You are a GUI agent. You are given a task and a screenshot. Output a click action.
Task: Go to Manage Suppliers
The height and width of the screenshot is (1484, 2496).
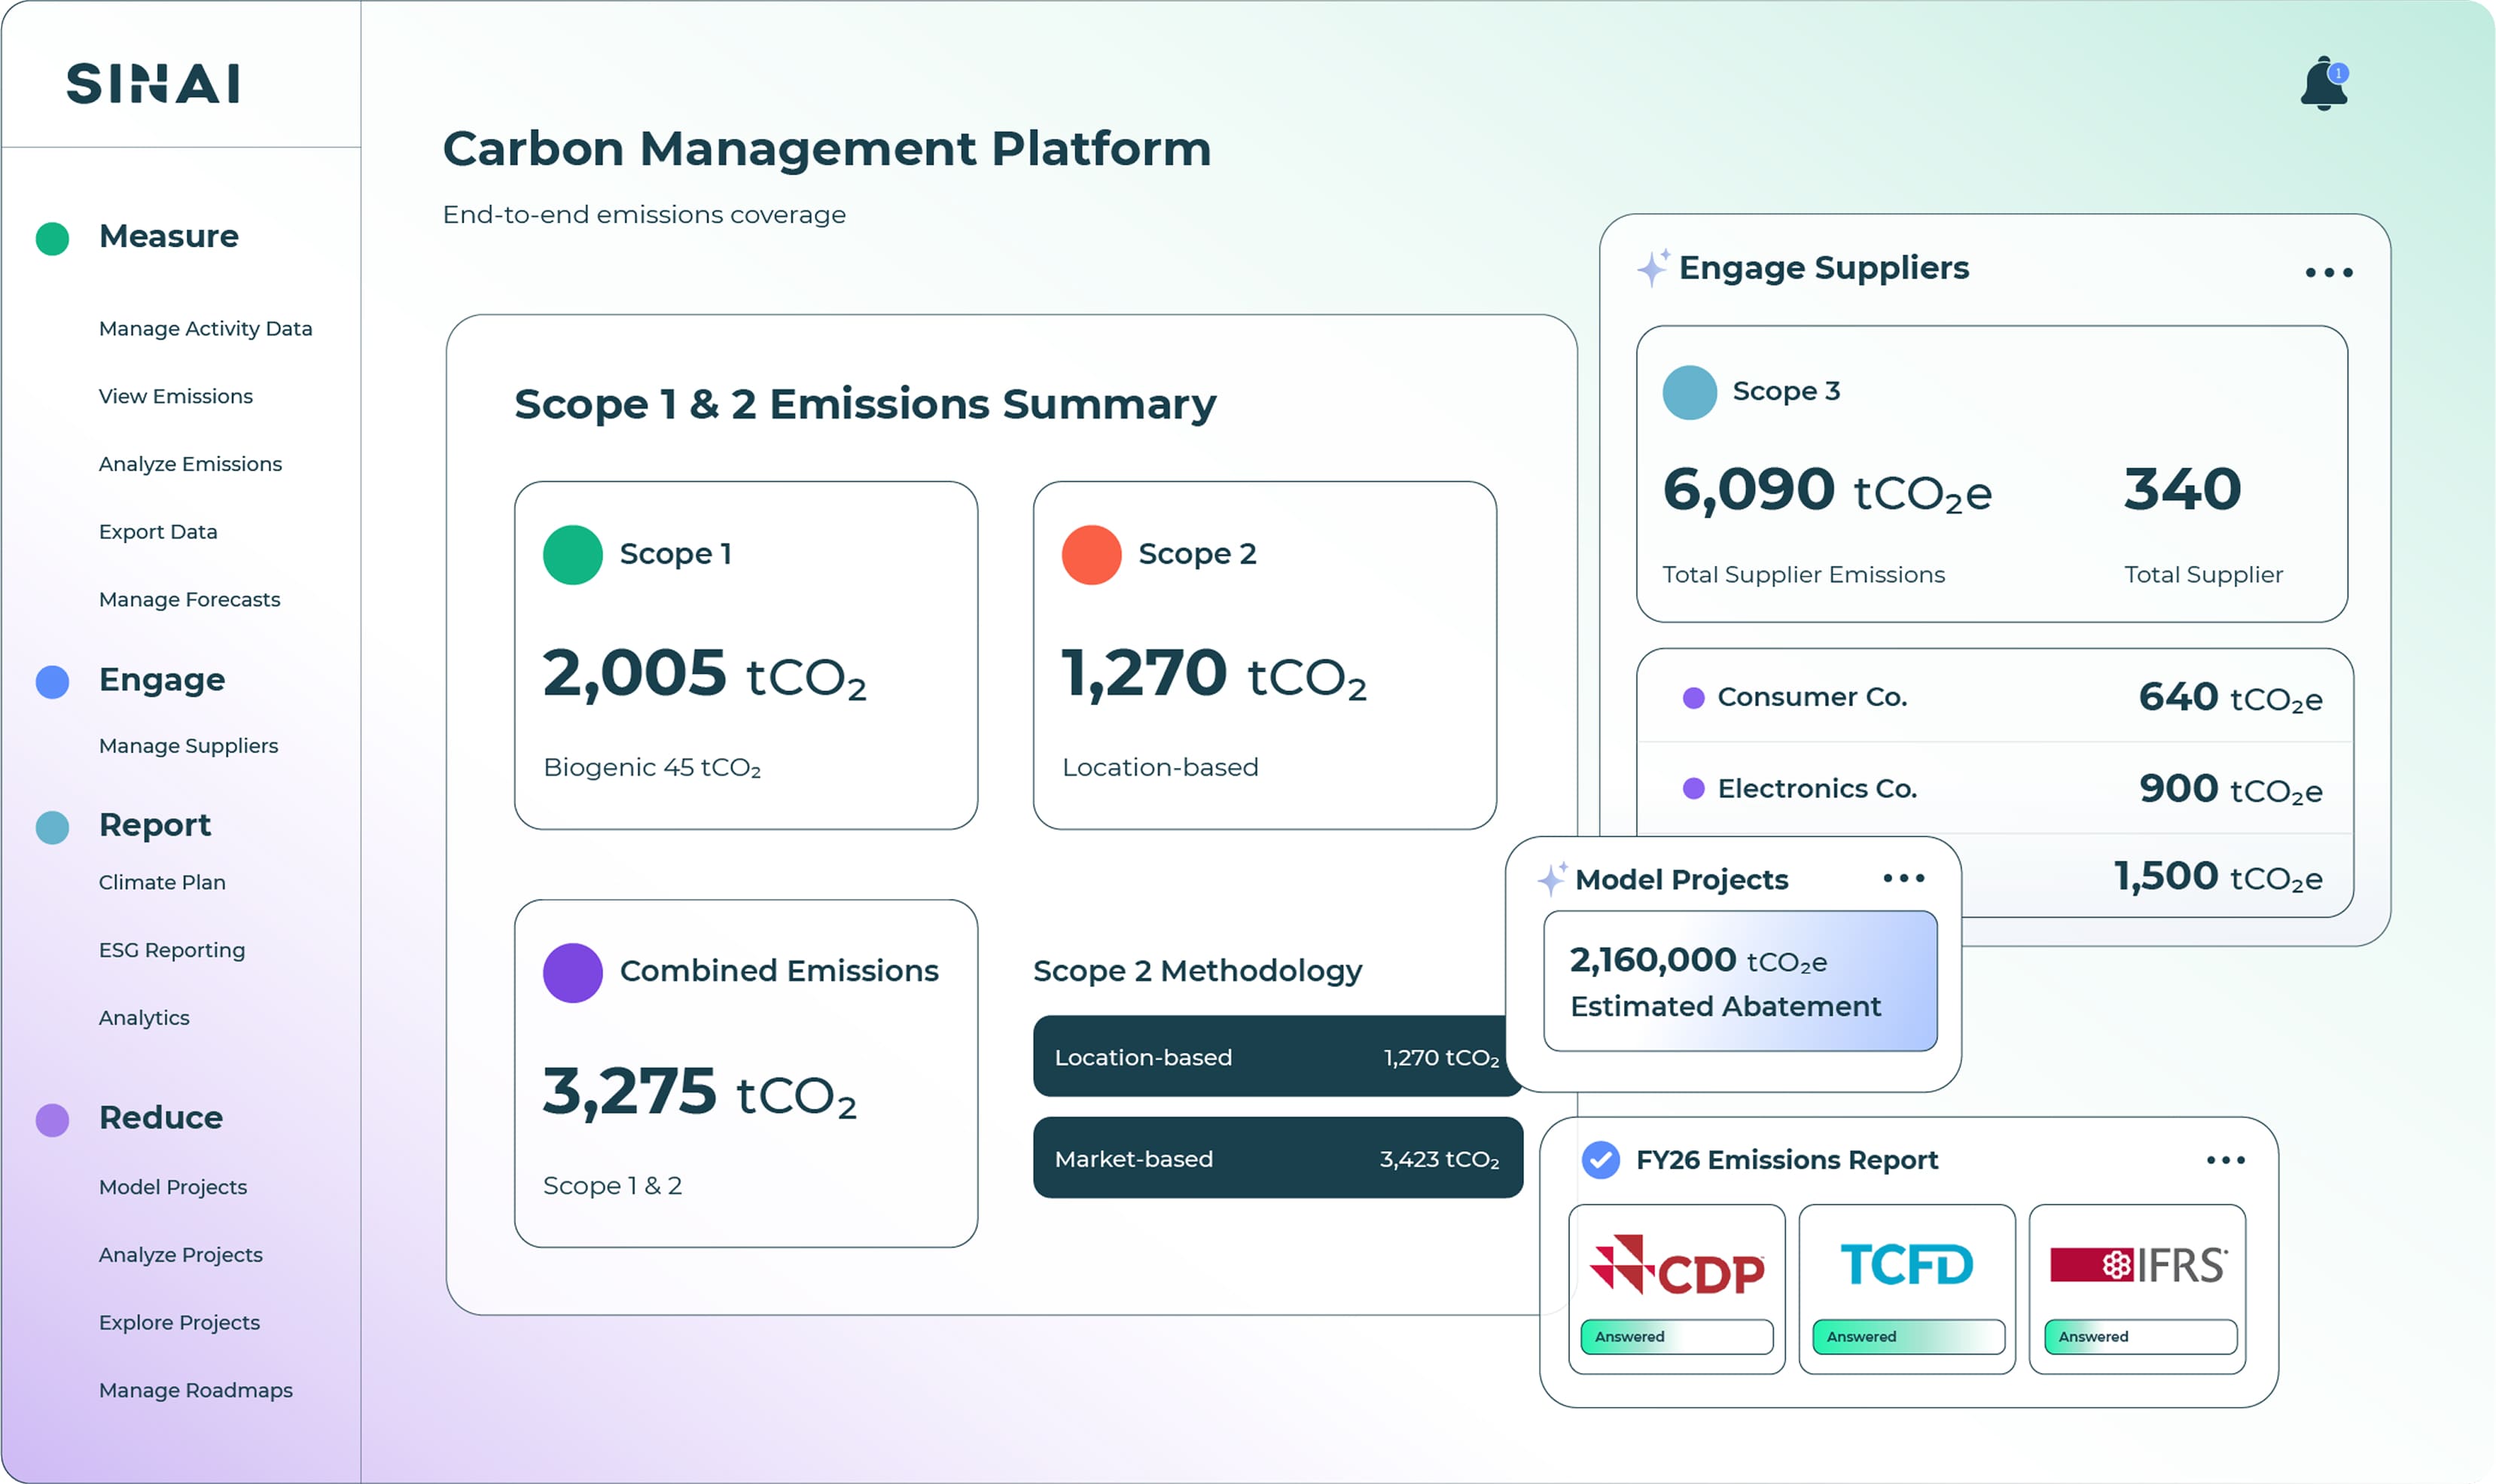click(x=189, y=746)
